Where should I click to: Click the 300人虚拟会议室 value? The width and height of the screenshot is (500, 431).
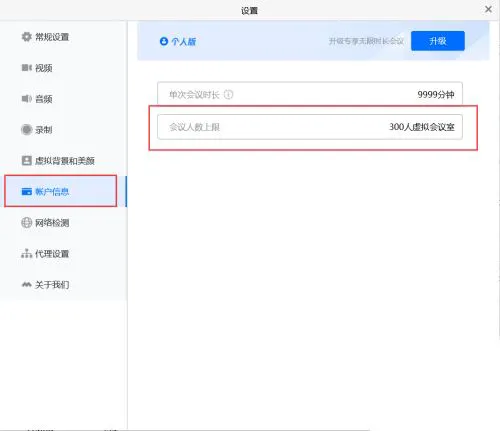point(422,127)
